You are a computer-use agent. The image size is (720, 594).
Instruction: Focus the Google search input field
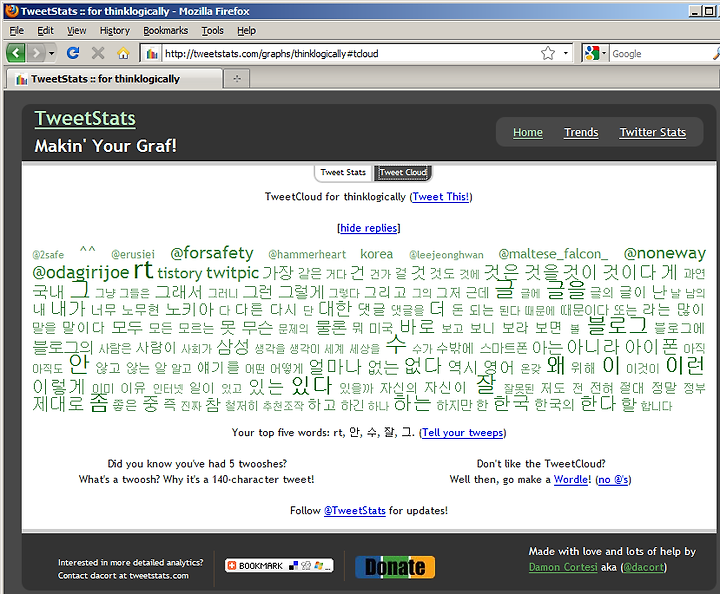(661, 54)
